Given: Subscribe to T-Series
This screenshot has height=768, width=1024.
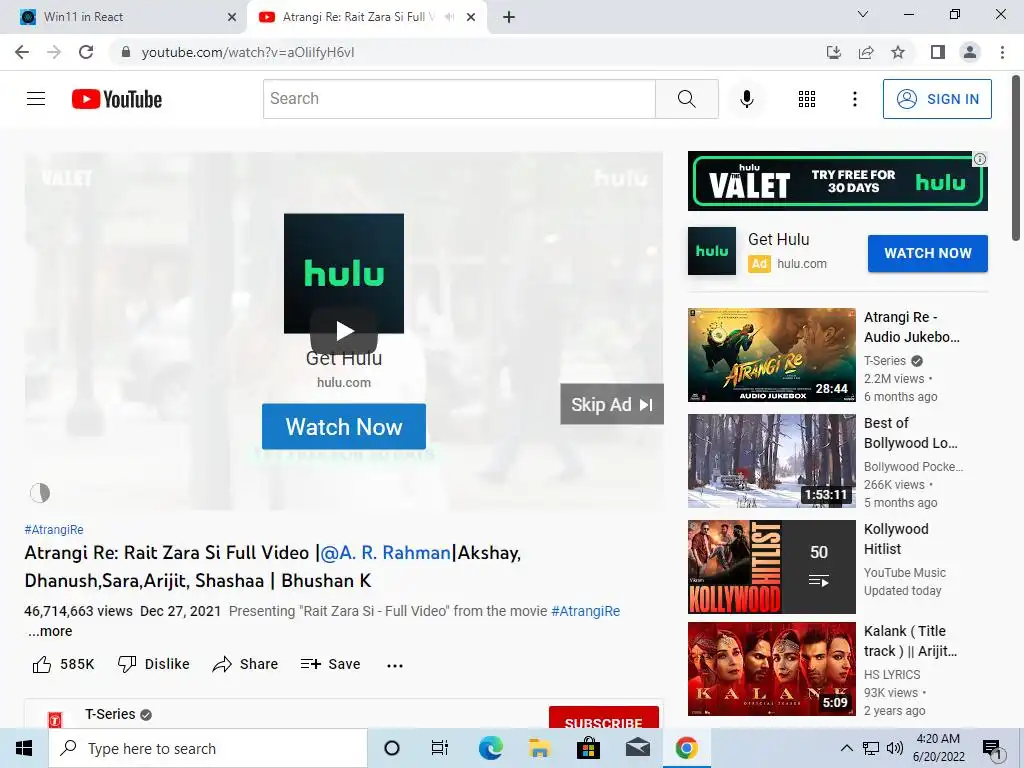Looking at the screenshot, I should tap(603, 718).
